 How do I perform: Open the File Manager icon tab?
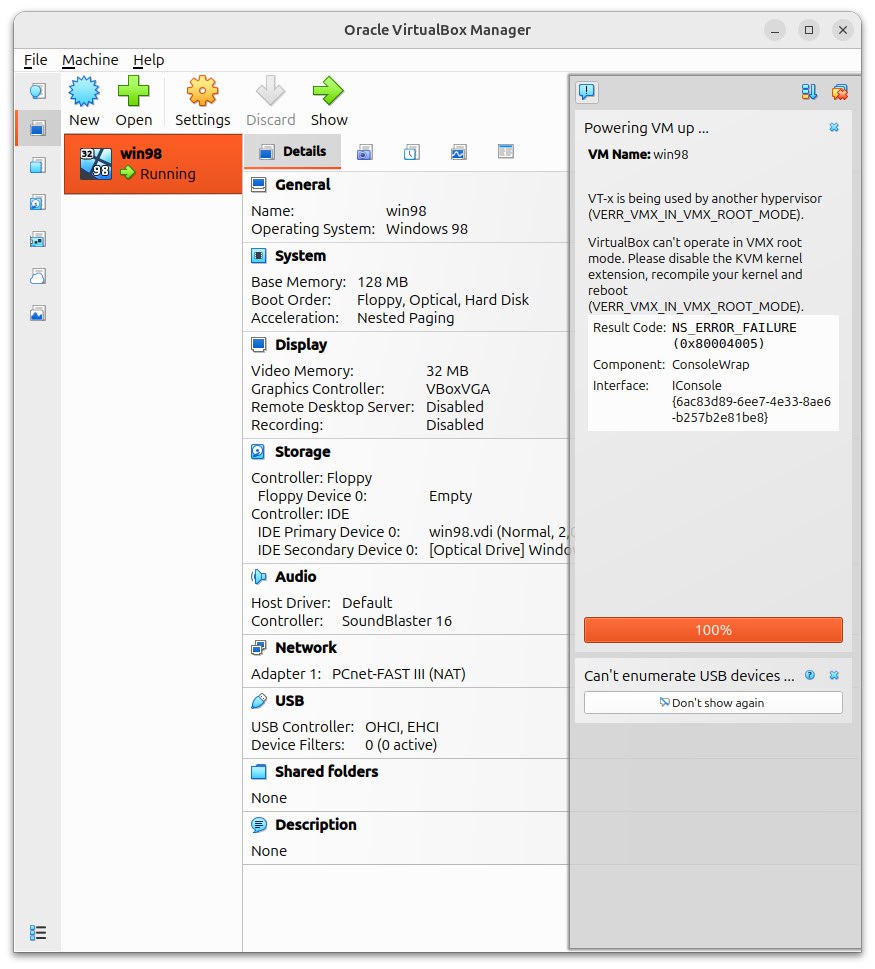tap(506, 152)
